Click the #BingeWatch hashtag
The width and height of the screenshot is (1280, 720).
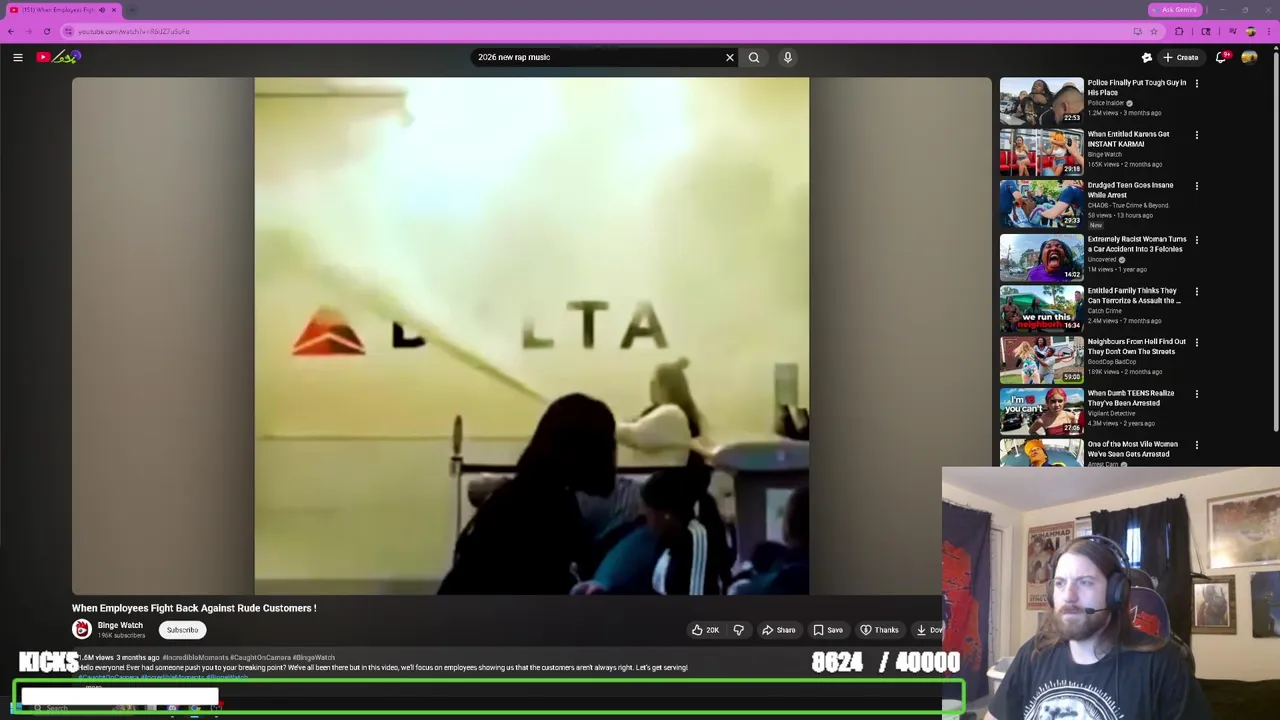tap(315, 658)
